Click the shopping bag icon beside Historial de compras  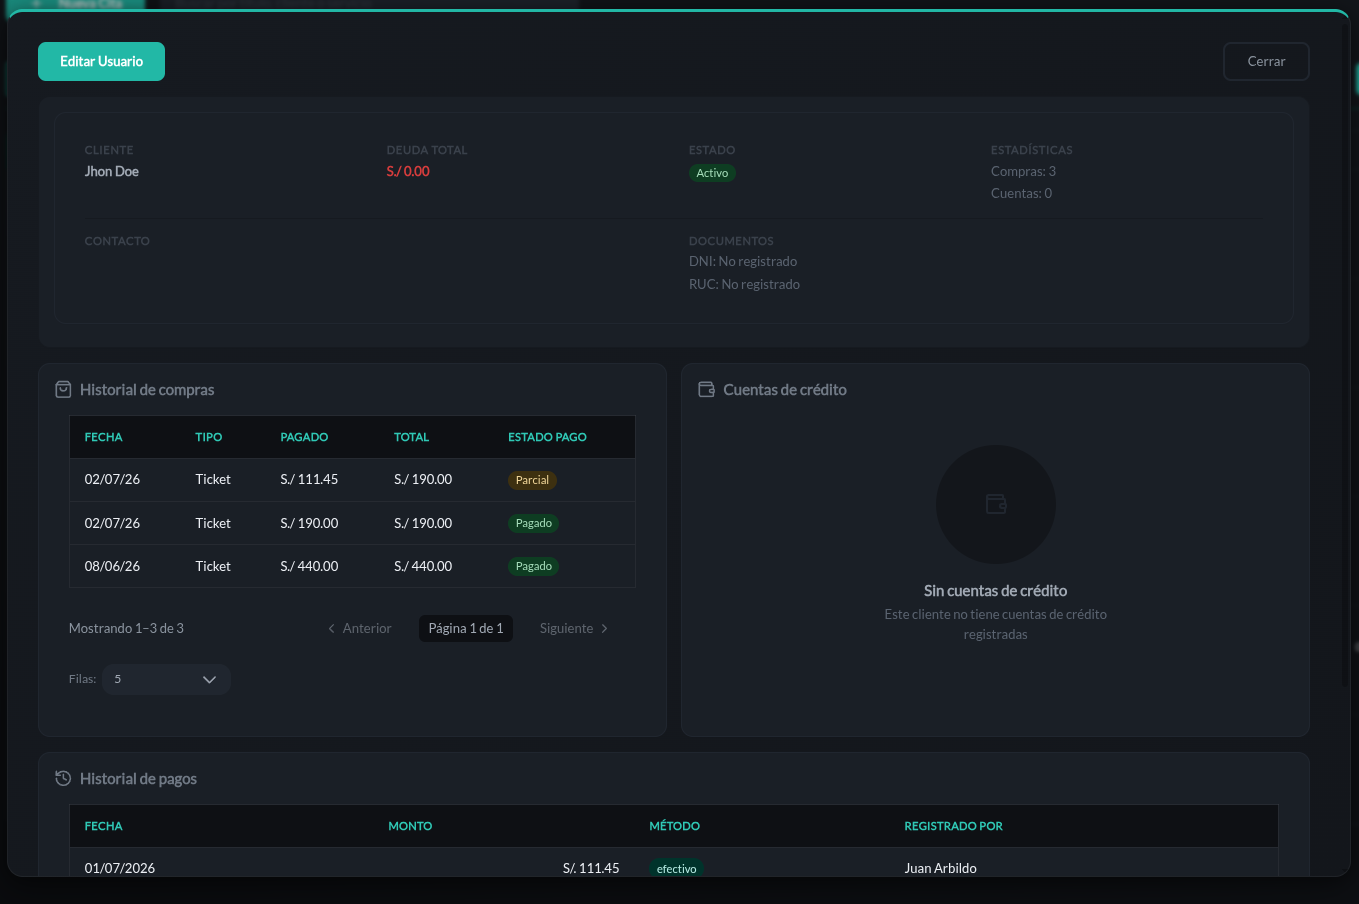(63, 389)
